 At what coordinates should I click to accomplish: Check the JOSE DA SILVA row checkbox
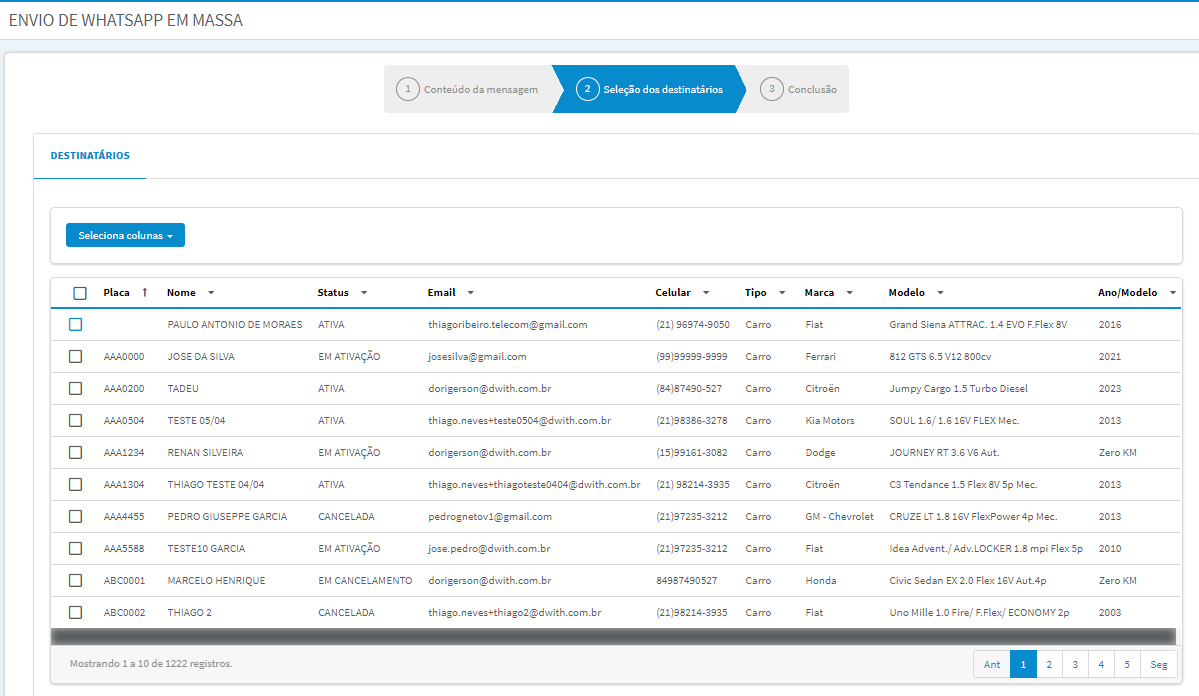pyautogui.click(x=75, y=356)
